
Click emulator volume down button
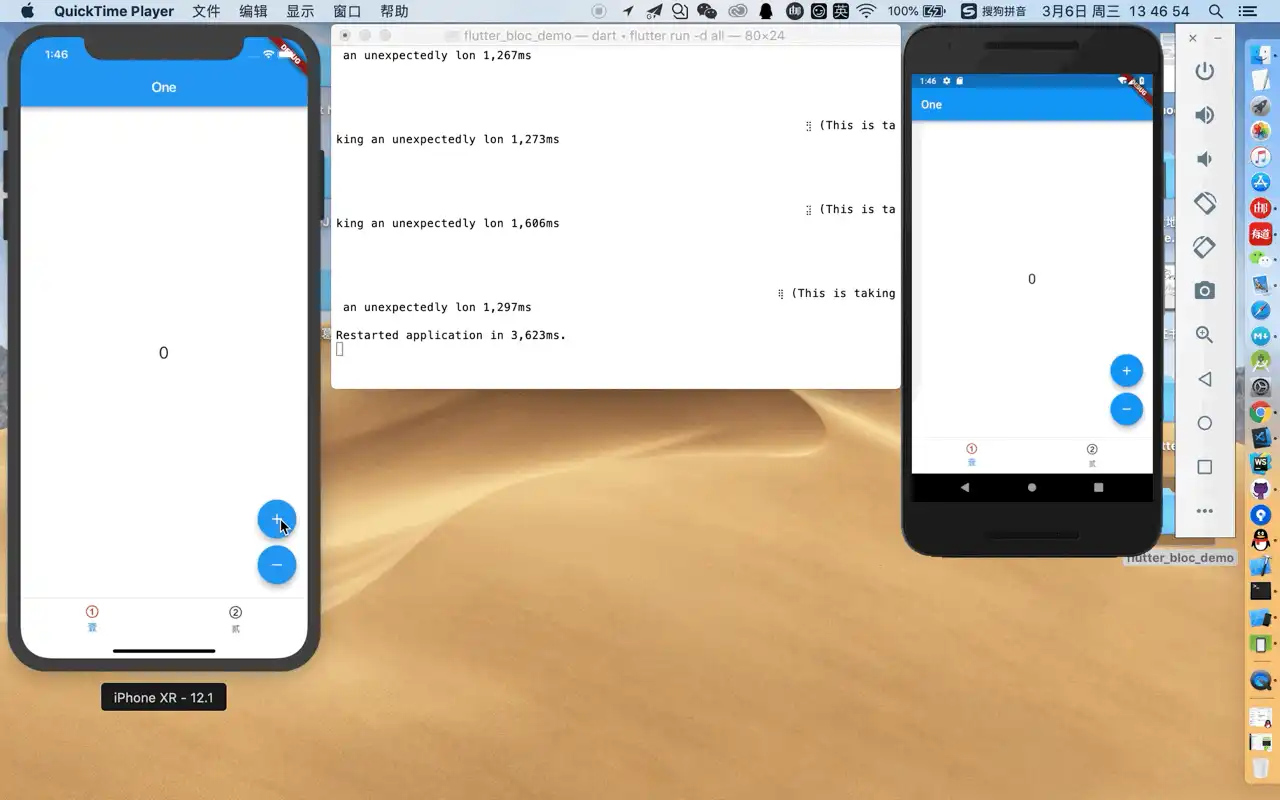1205,159
